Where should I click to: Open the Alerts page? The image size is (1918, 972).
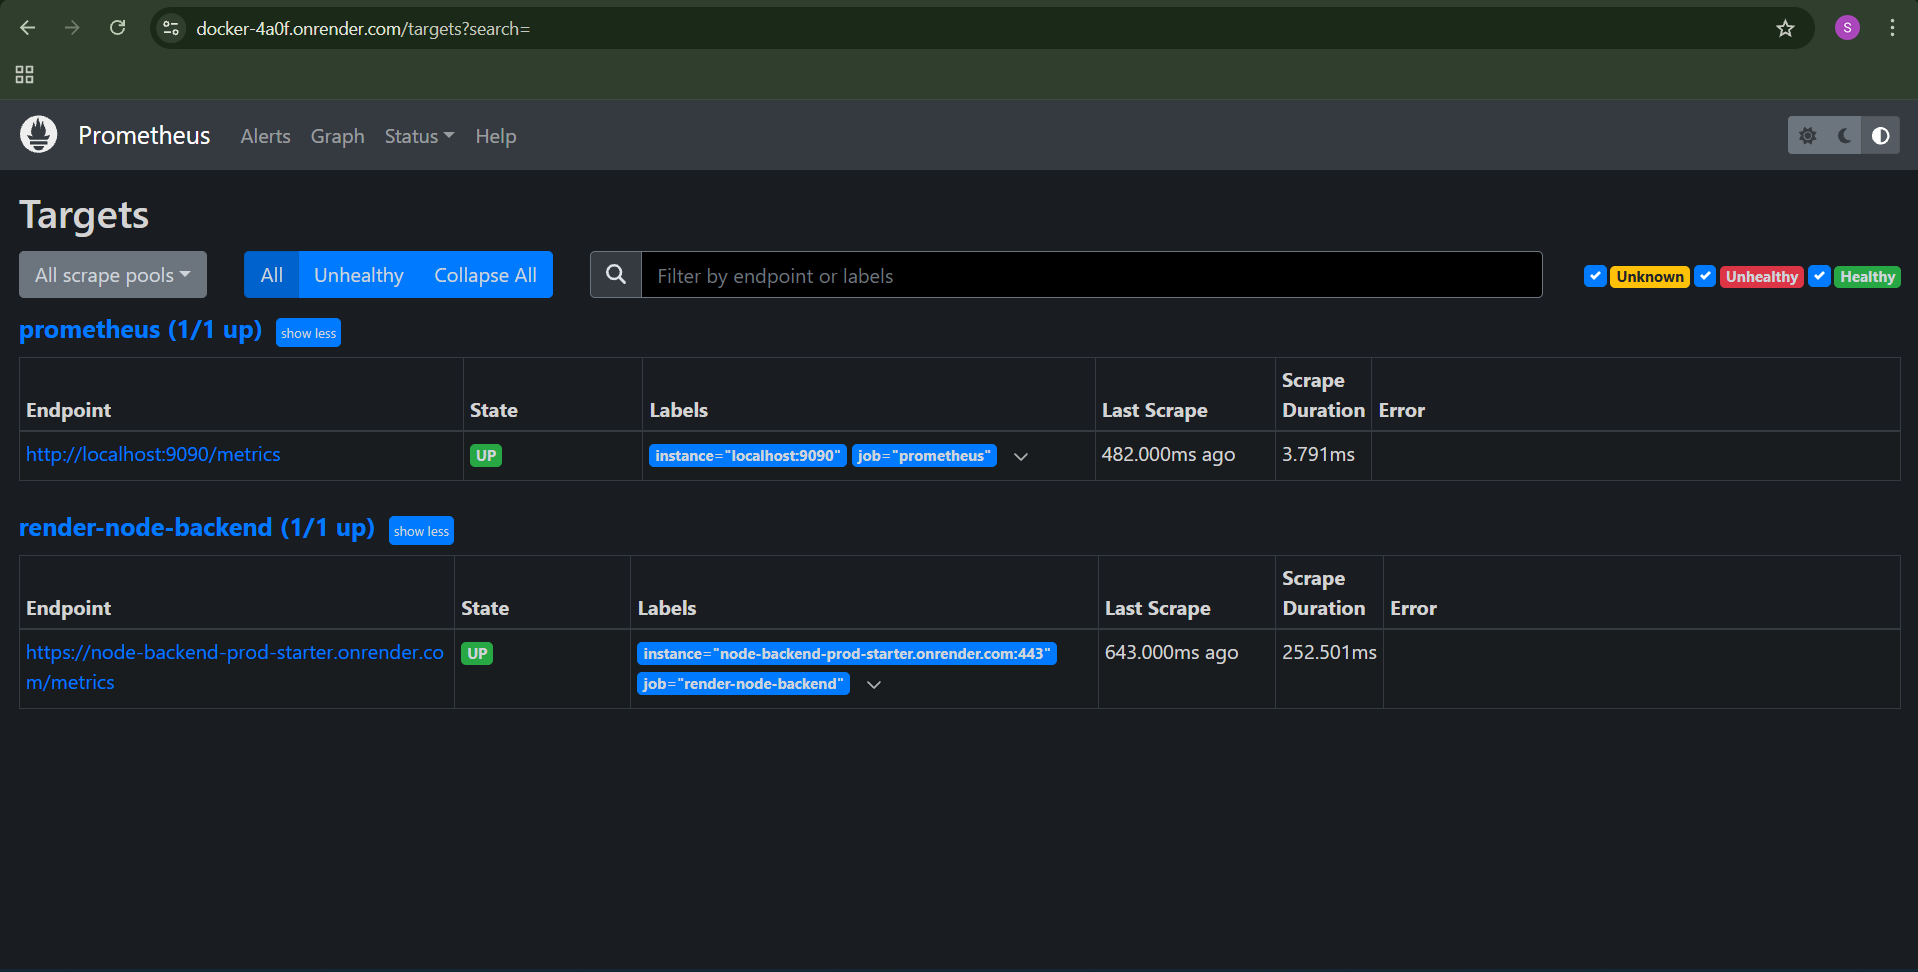265,136
